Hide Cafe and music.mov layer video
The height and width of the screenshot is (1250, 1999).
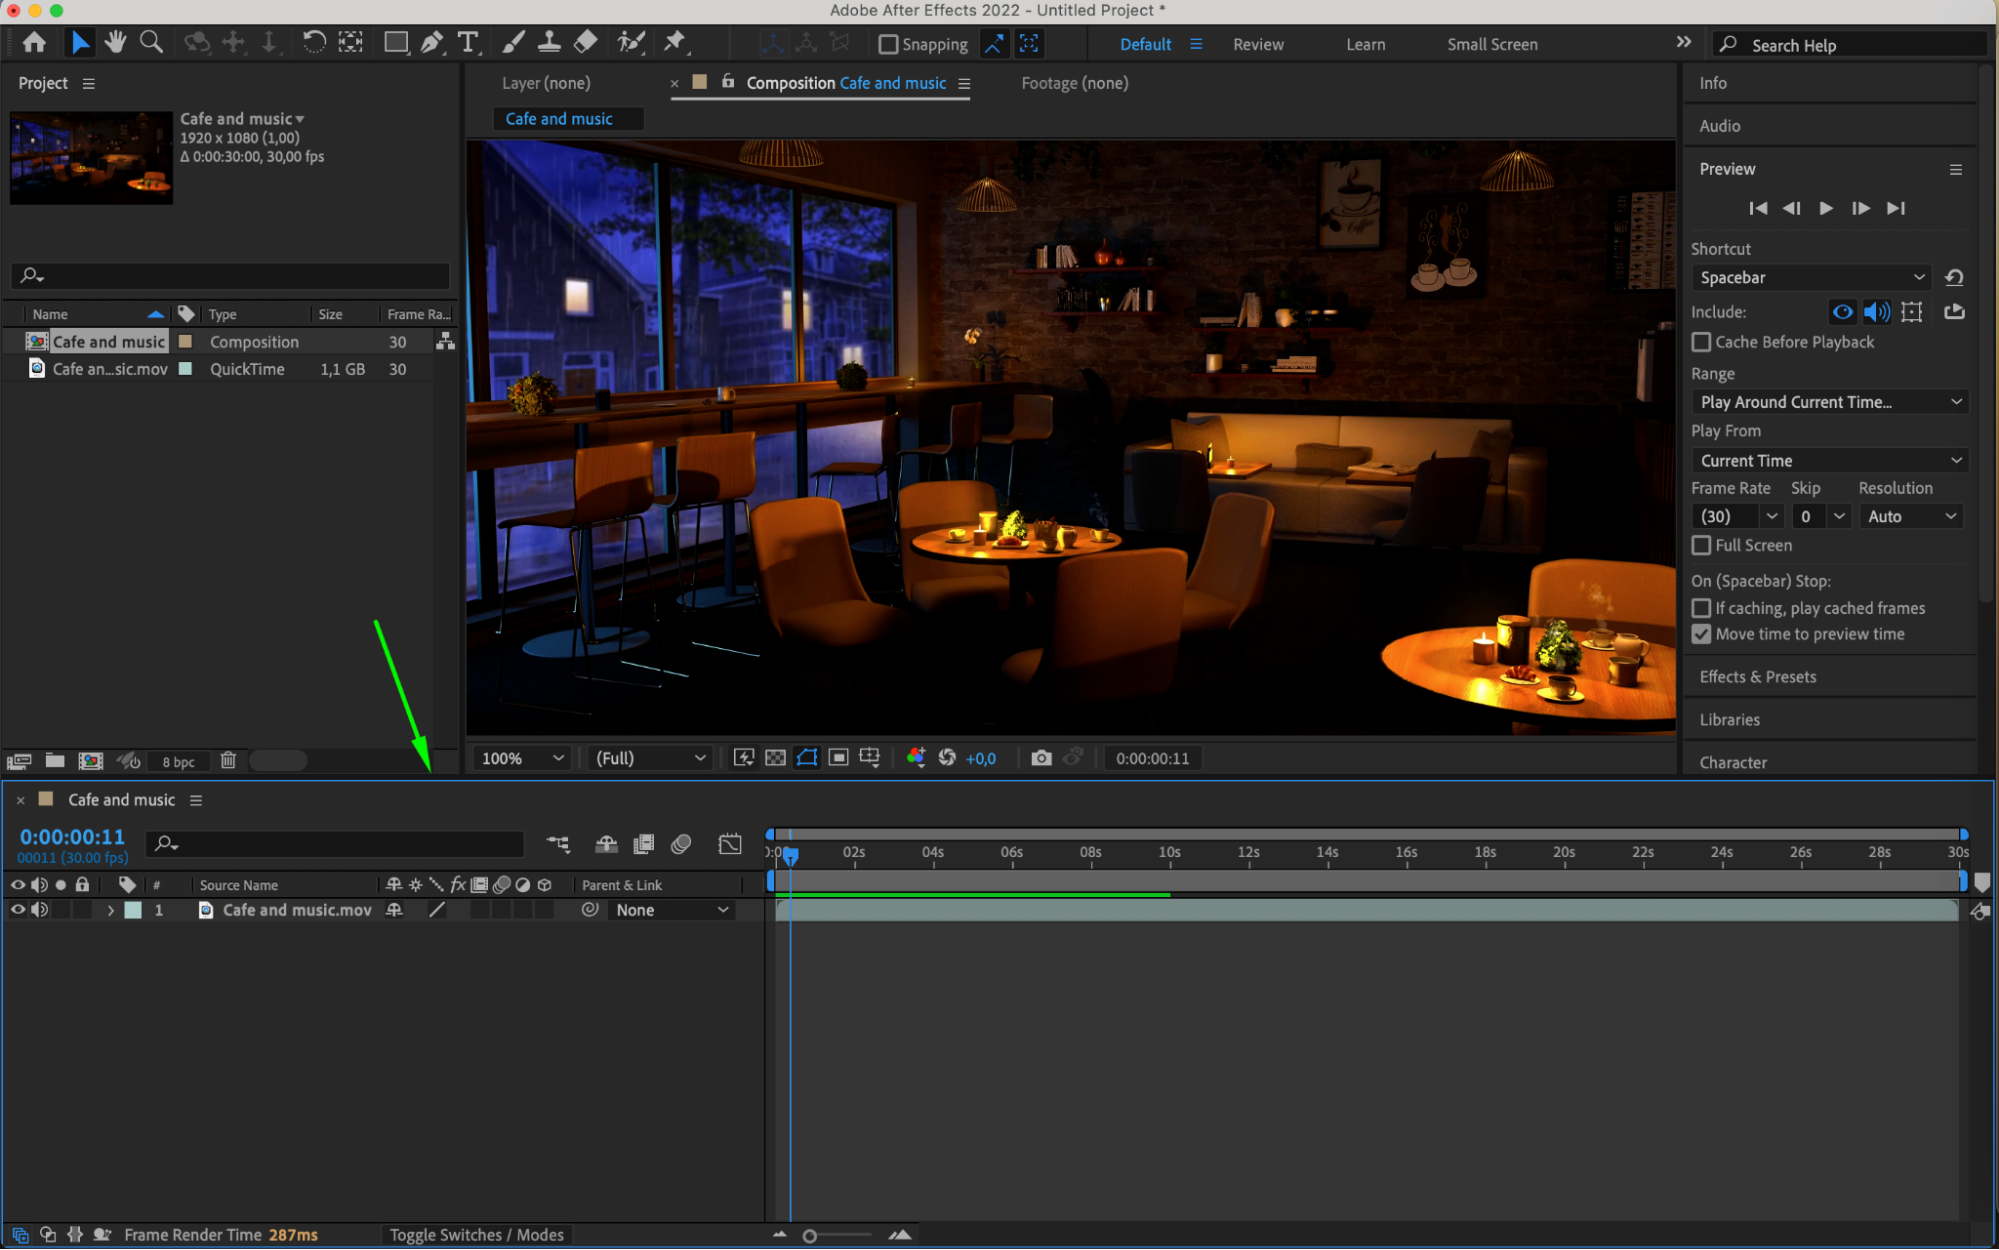click(17, 910)
